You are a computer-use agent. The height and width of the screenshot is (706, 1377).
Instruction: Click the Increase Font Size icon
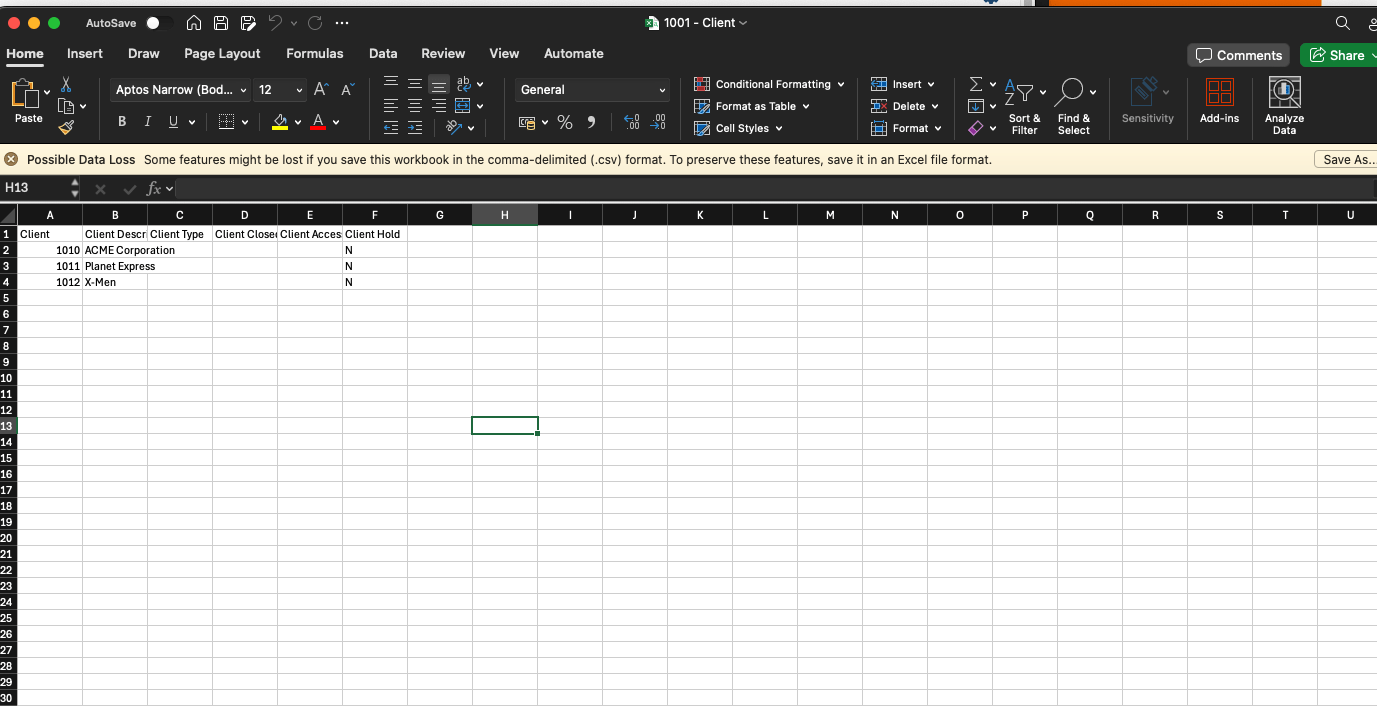[x=321, y=90]
